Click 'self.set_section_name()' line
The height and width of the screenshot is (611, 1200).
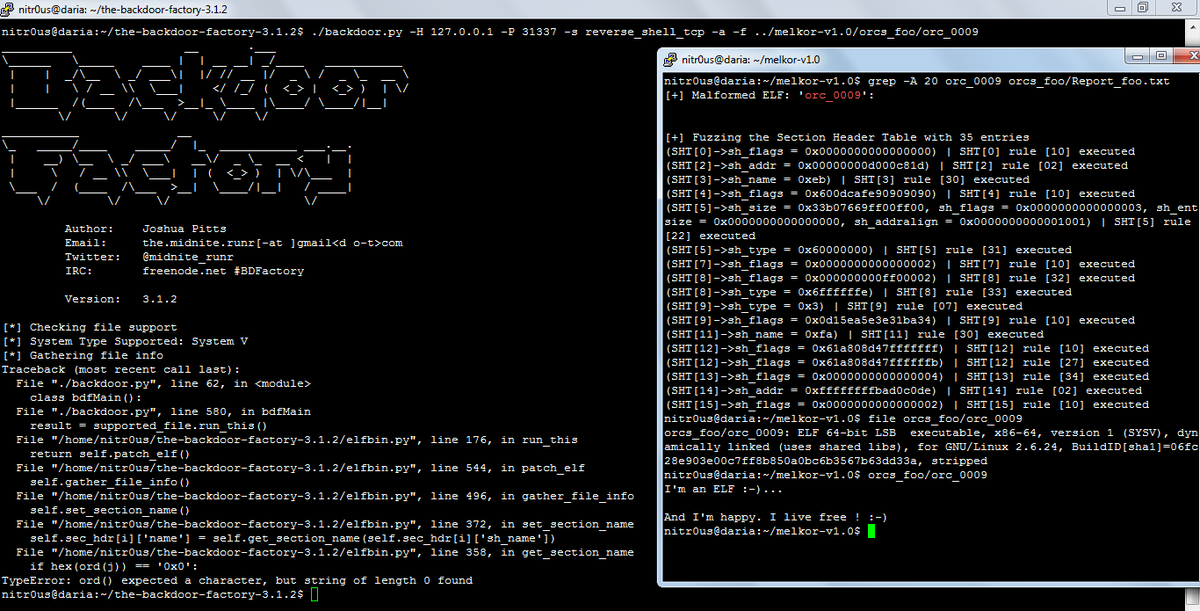(x=110, y=509)
